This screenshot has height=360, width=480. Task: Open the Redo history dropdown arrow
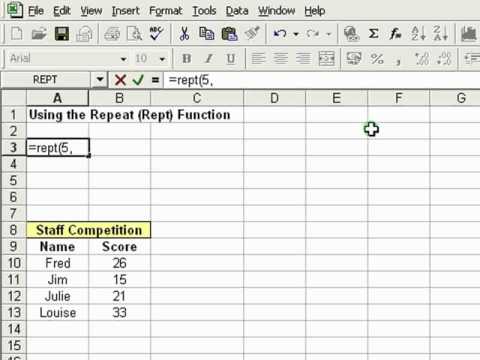[x=329, y=34]
